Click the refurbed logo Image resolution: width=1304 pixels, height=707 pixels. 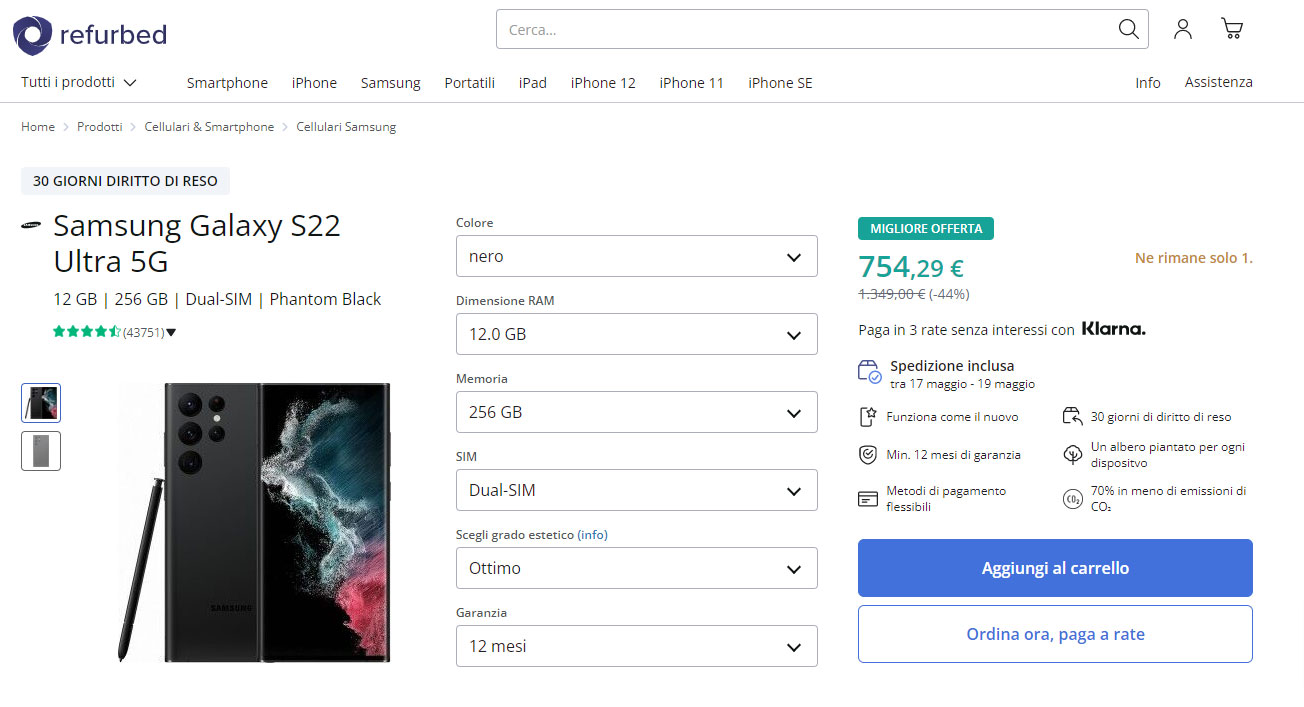click(90, 35)
